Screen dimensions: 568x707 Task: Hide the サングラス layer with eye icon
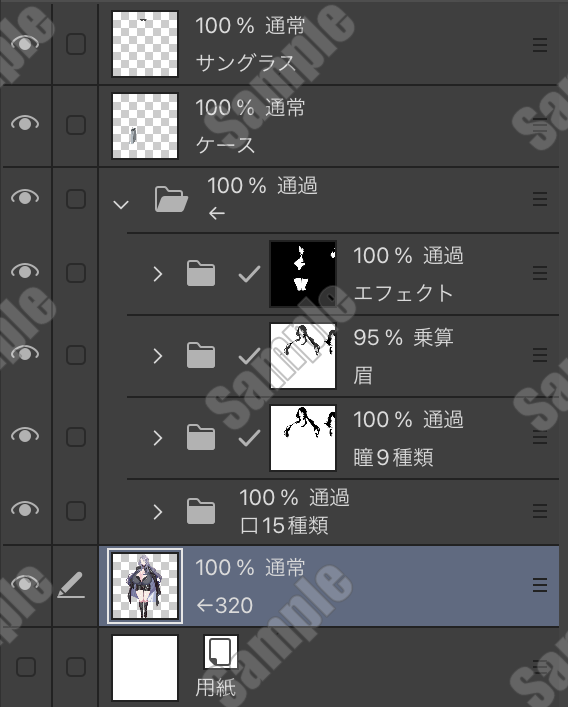[25, 43]
